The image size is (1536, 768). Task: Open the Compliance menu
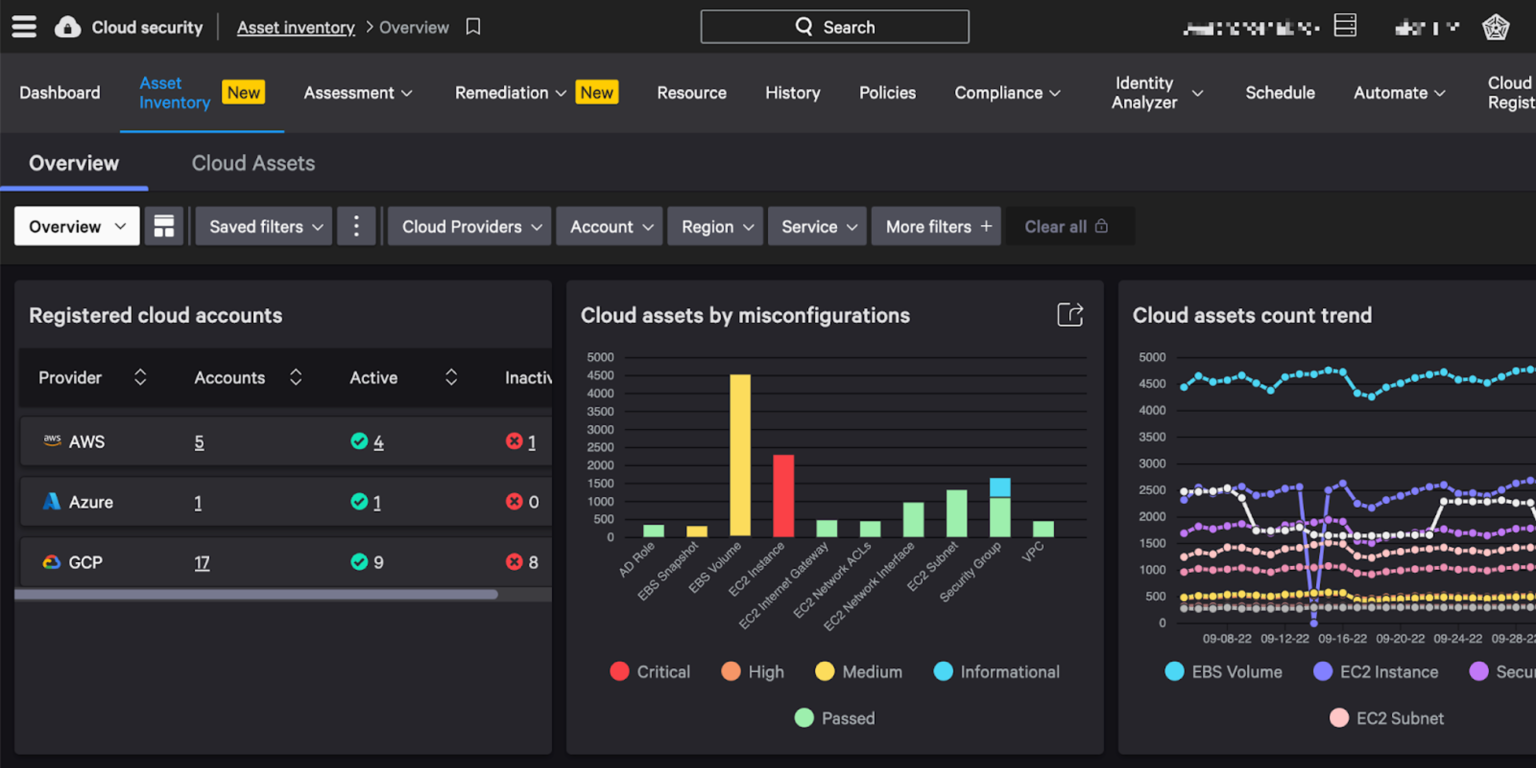tap(1006, 92)
